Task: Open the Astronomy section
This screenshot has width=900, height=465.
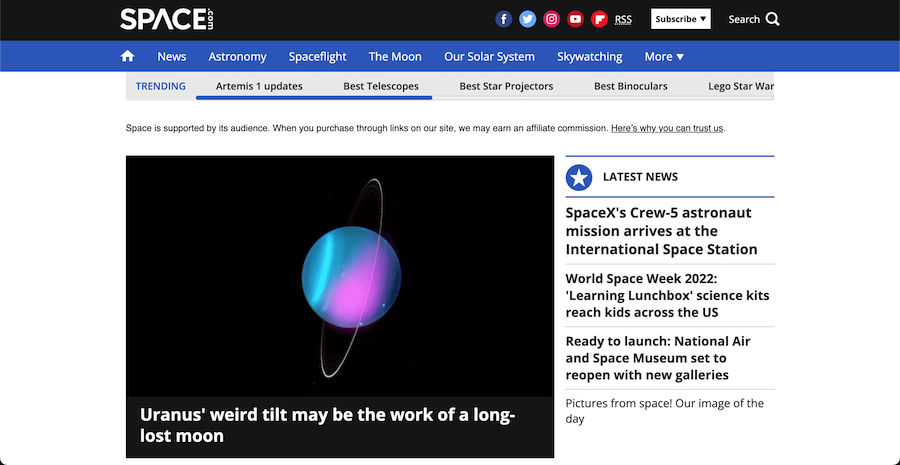Action: coord(237,57)
